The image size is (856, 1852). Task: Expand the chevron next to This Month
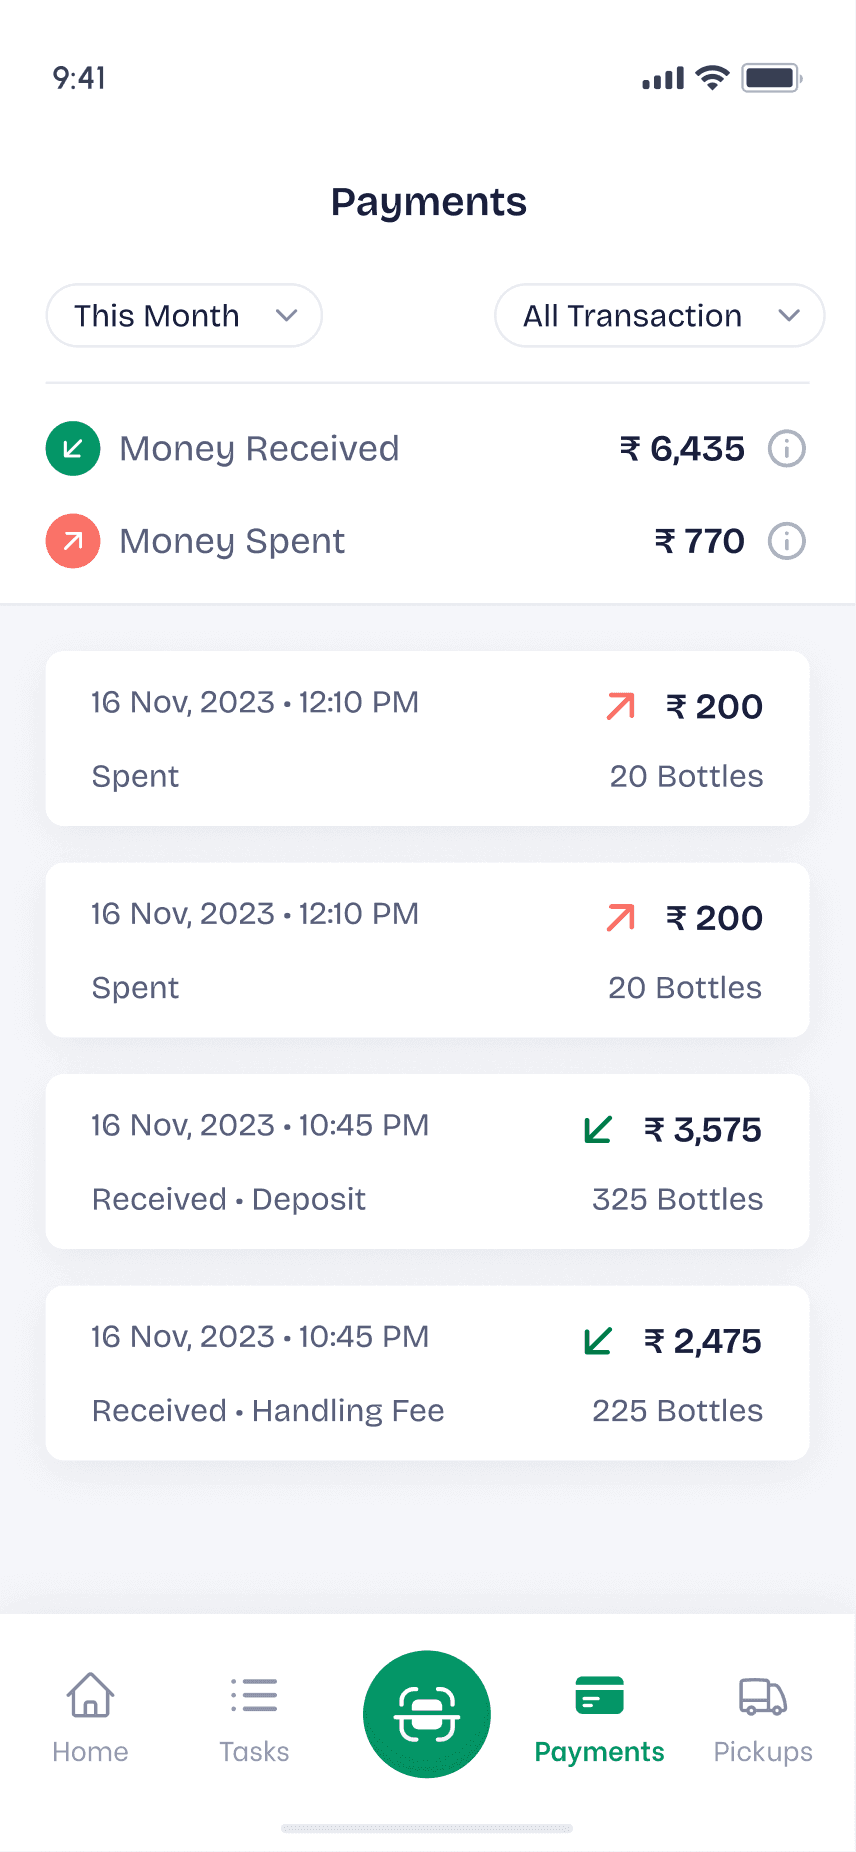point(287,316)
